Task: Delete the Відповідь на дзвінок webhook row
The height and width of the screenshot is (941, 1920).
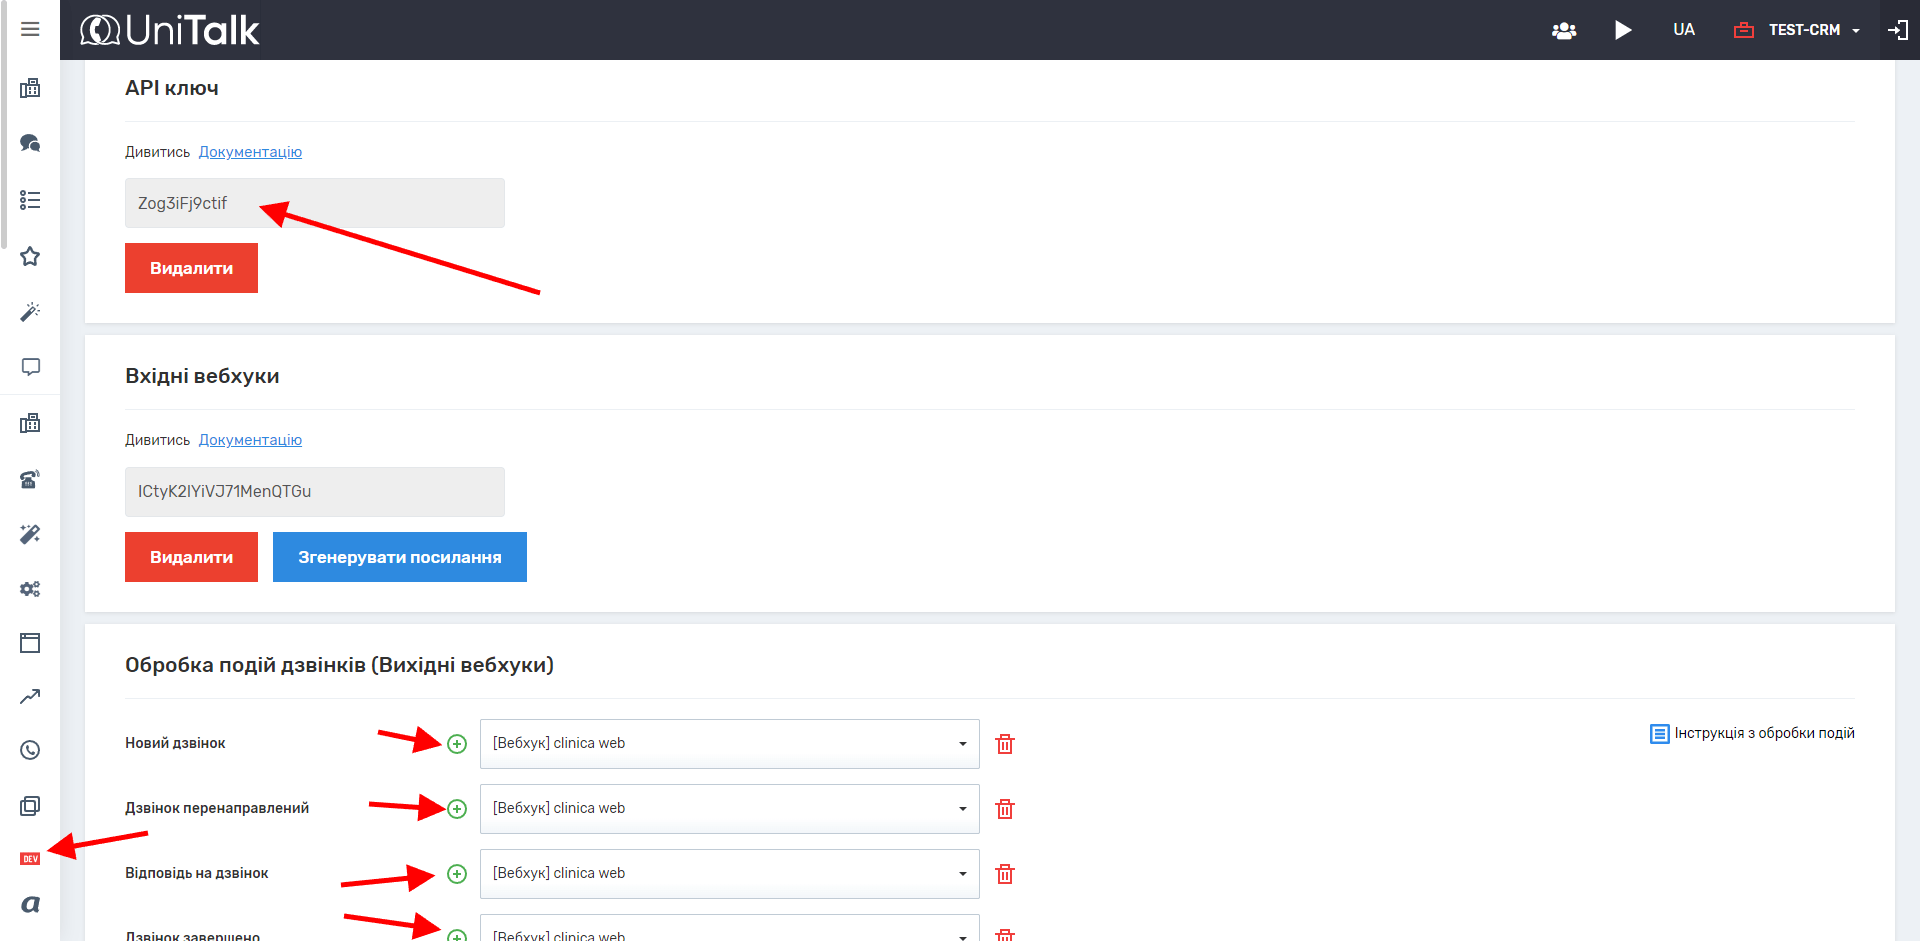Action: click(x=1005, y=874)
